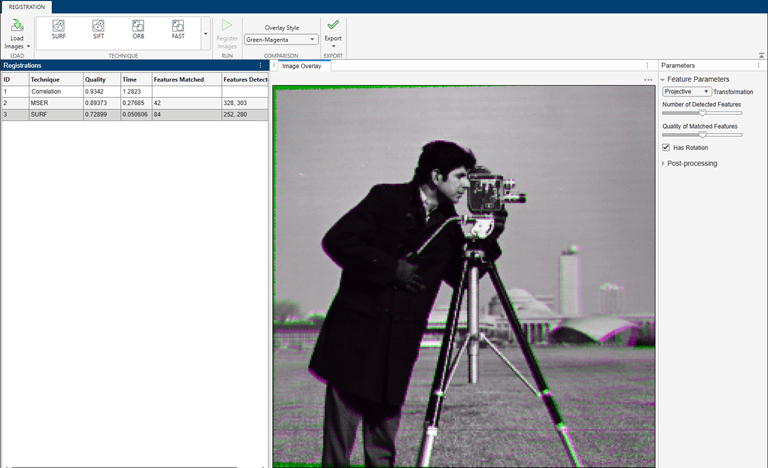Sort by the Time column header
This screenshot has width=768, height=468.
click(136, 79)
